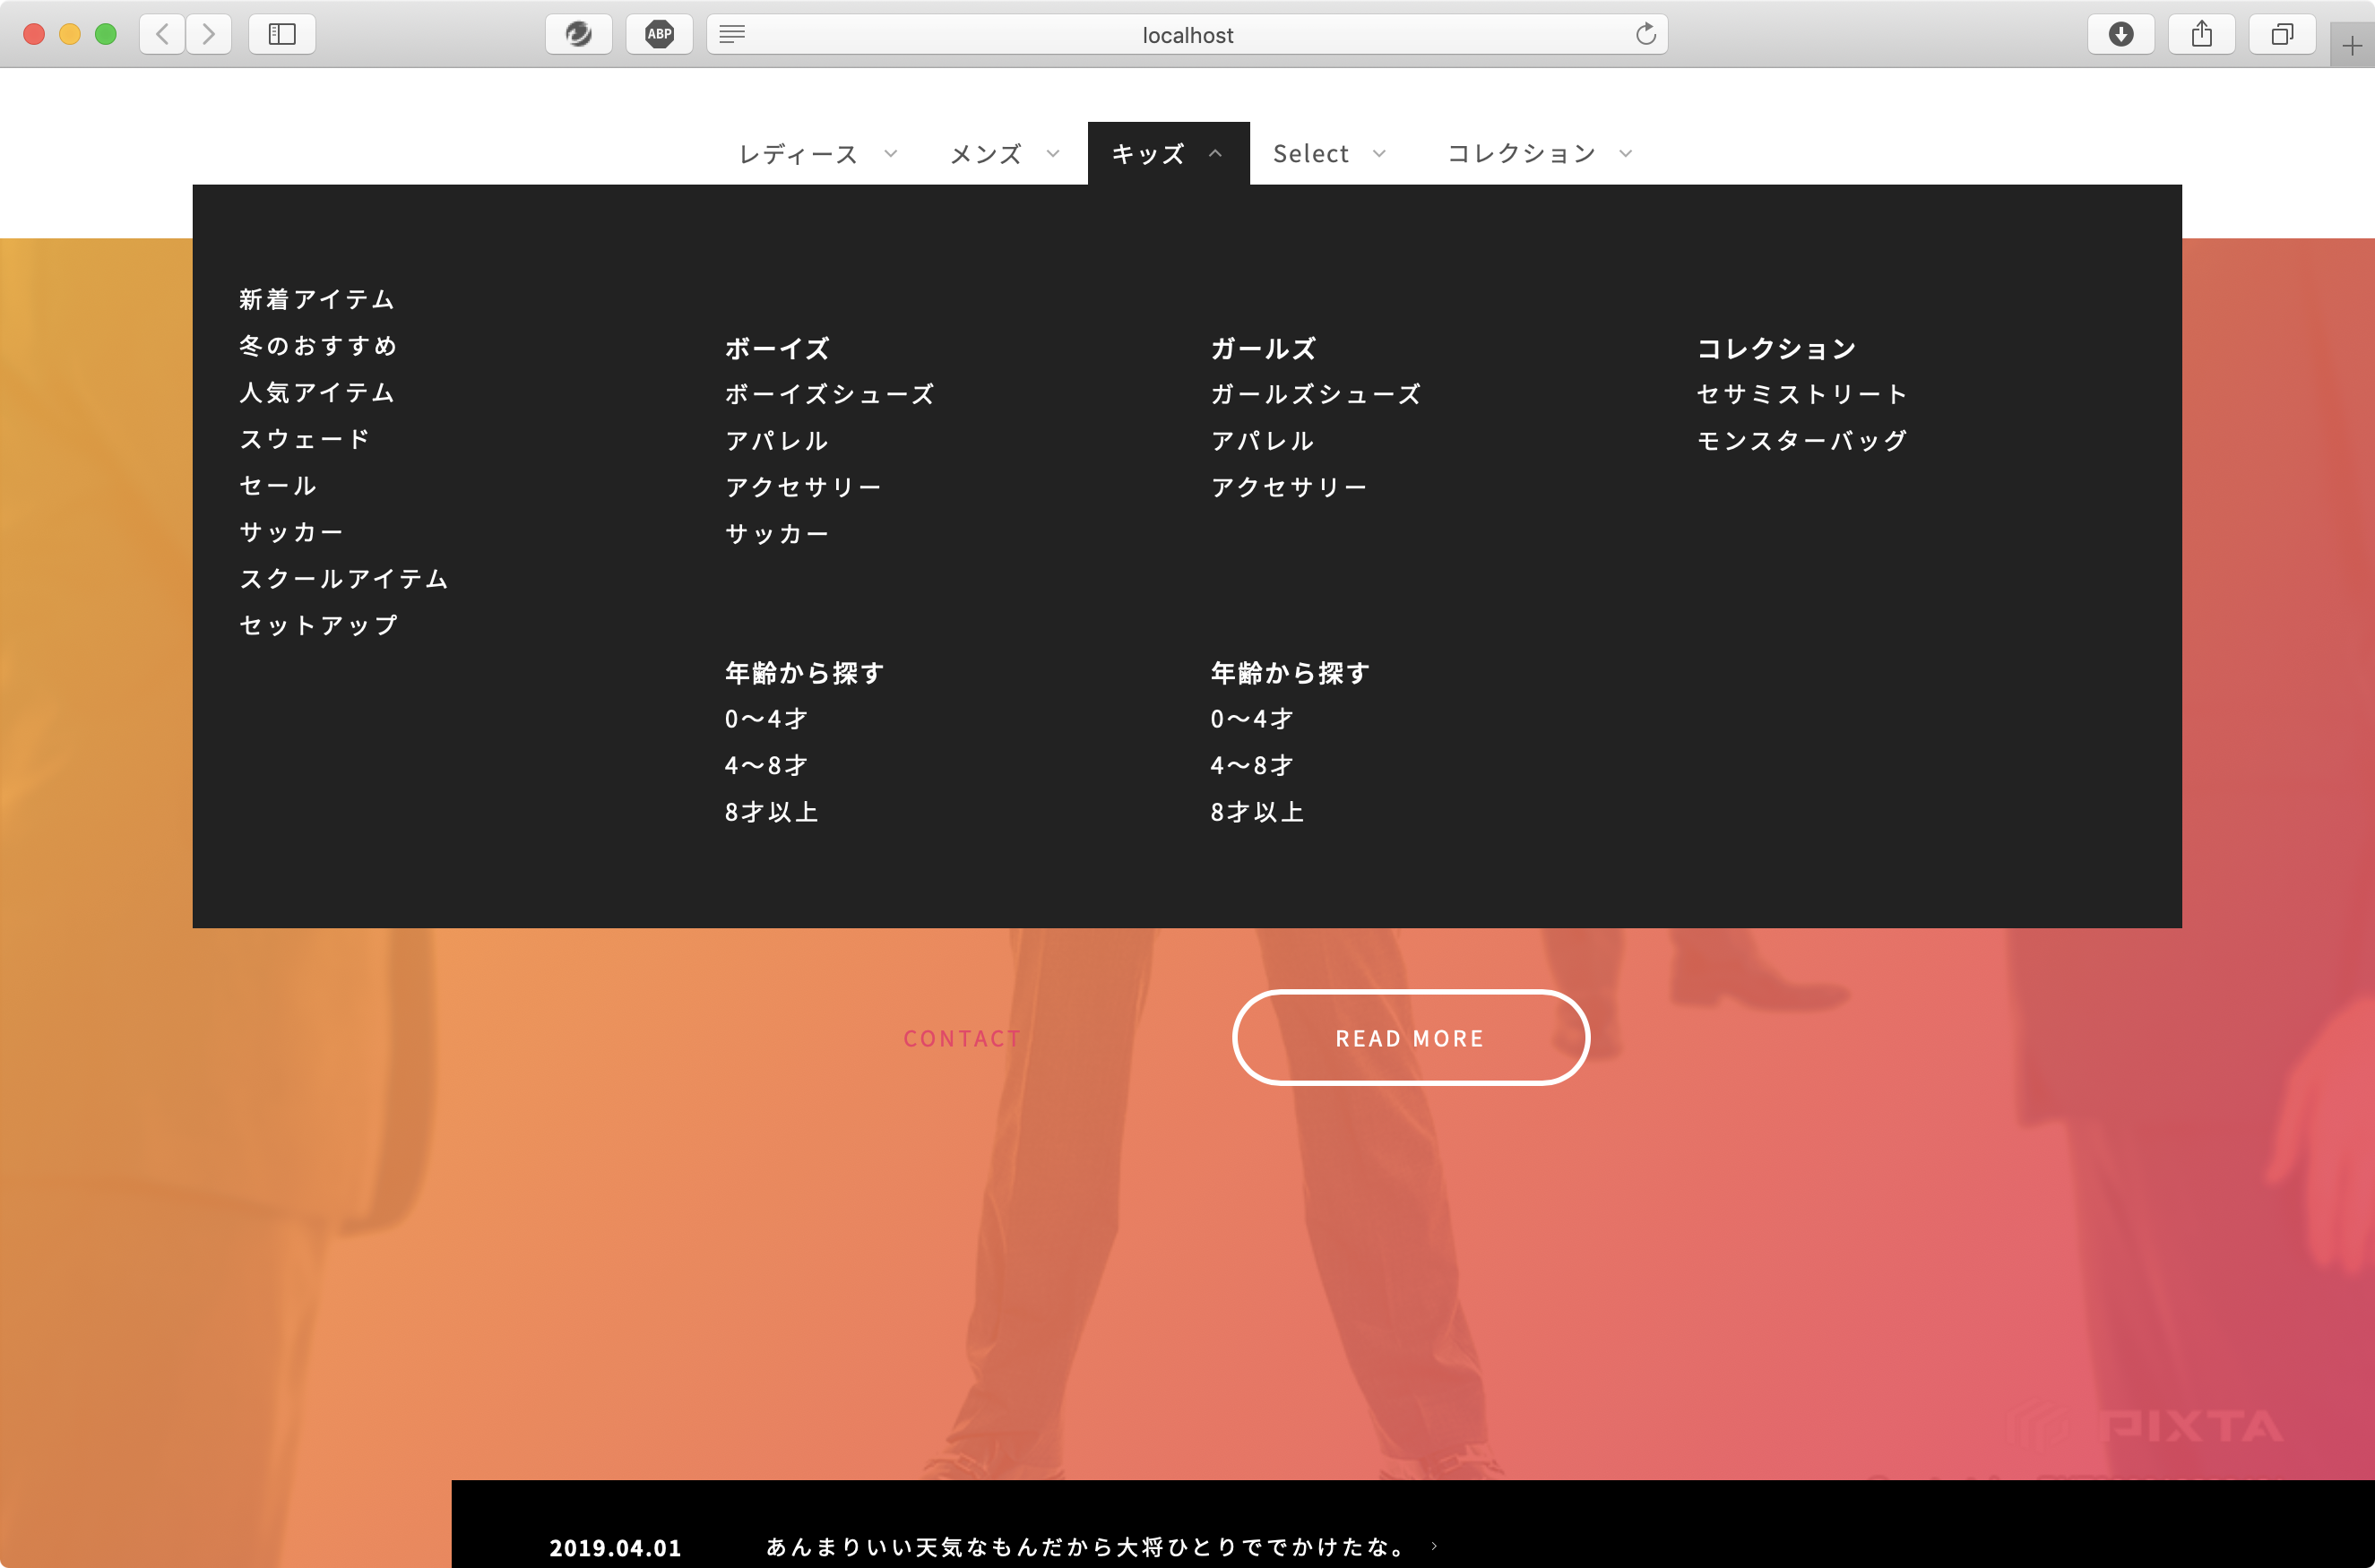Click the ボーイズシューズ menu item
This screenshot has width=2375, height=1568.
(x=830, y=393)
